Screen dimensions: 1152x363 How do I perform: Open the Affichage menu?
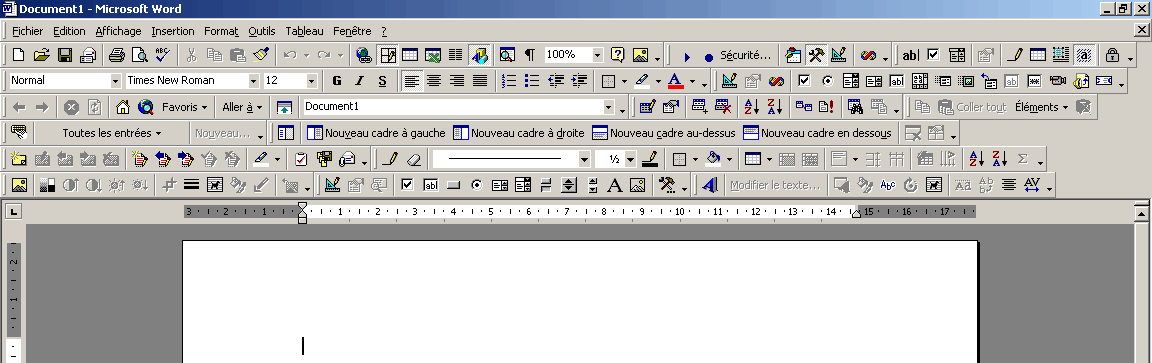click(118, 31)
